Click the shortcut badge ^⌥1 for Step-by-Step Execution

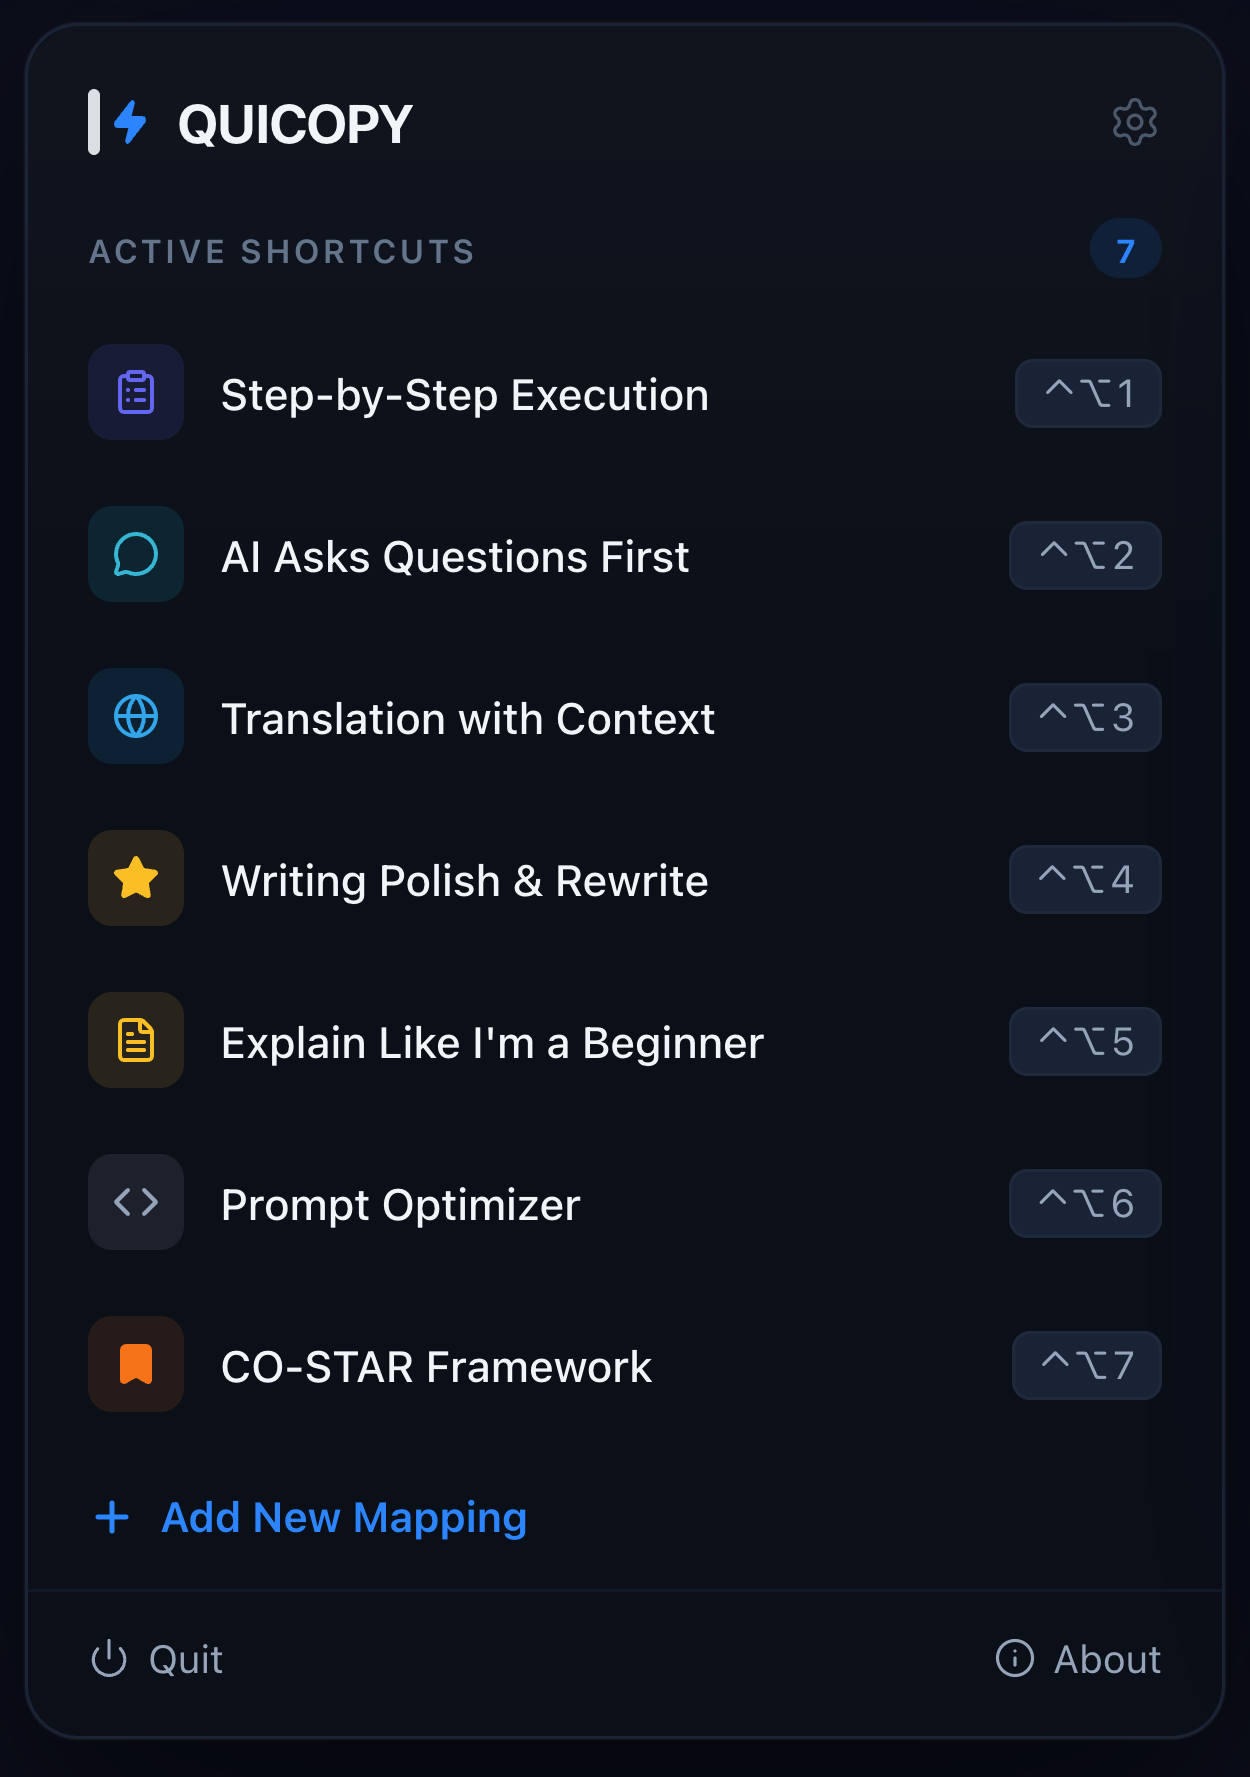[x=1088, y=393]
